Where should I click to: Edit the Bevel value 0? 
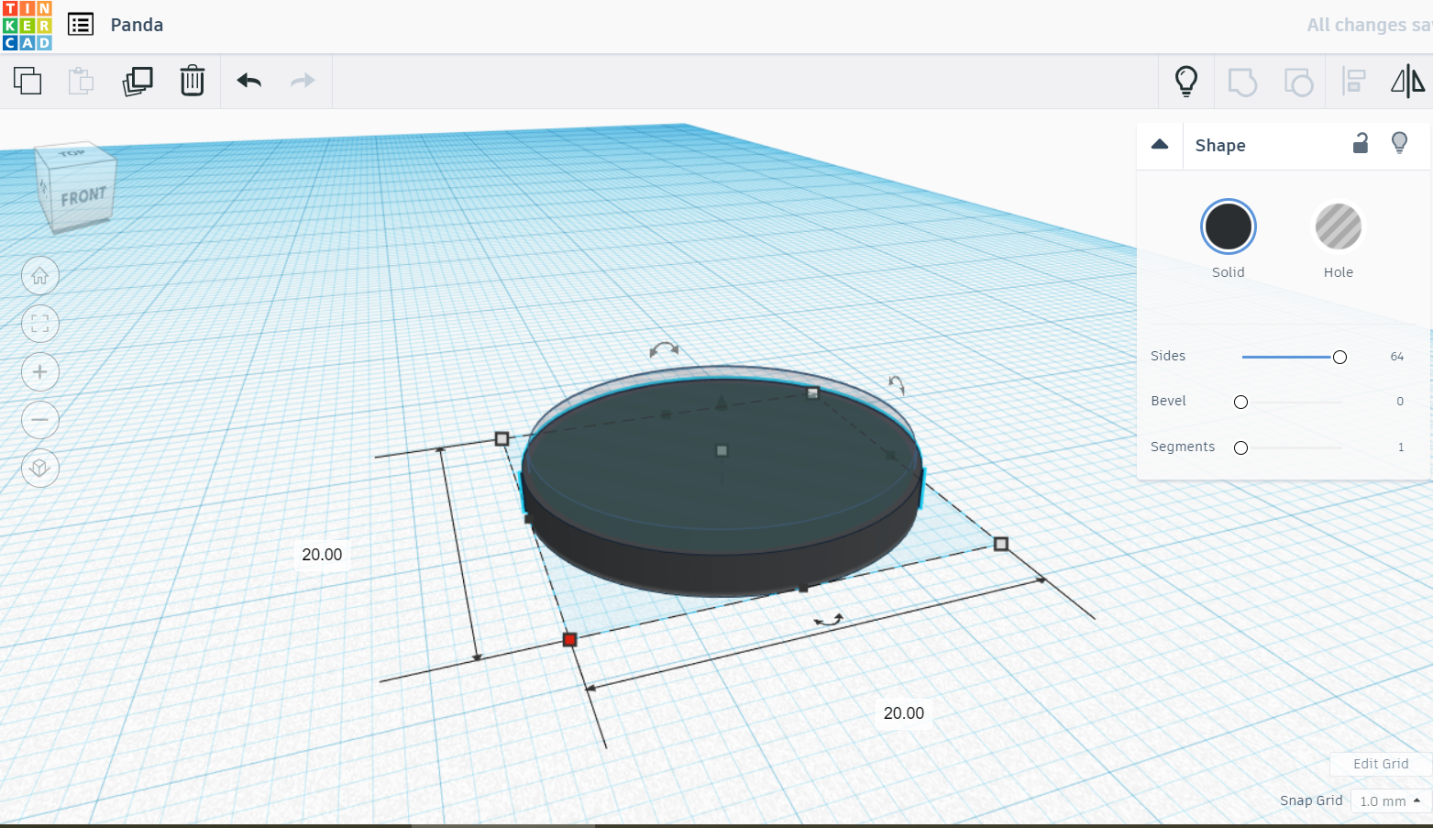click(x=1400, y=401)
